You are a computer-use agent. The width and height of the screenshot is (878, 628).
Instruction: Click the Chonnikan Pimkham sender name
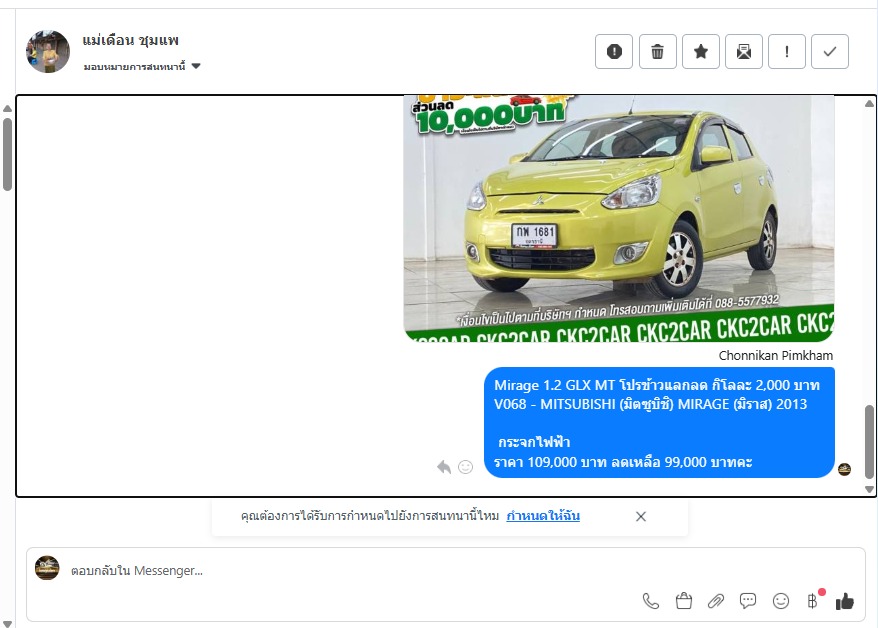point(776,355)
